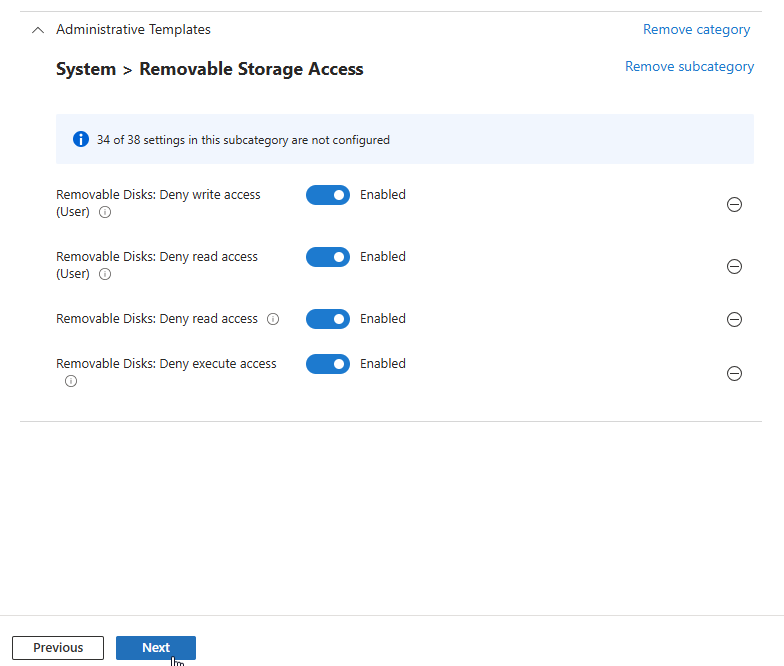Screen dimensions: 784x666
Task: Click the Next button
Action: [156, 647]
